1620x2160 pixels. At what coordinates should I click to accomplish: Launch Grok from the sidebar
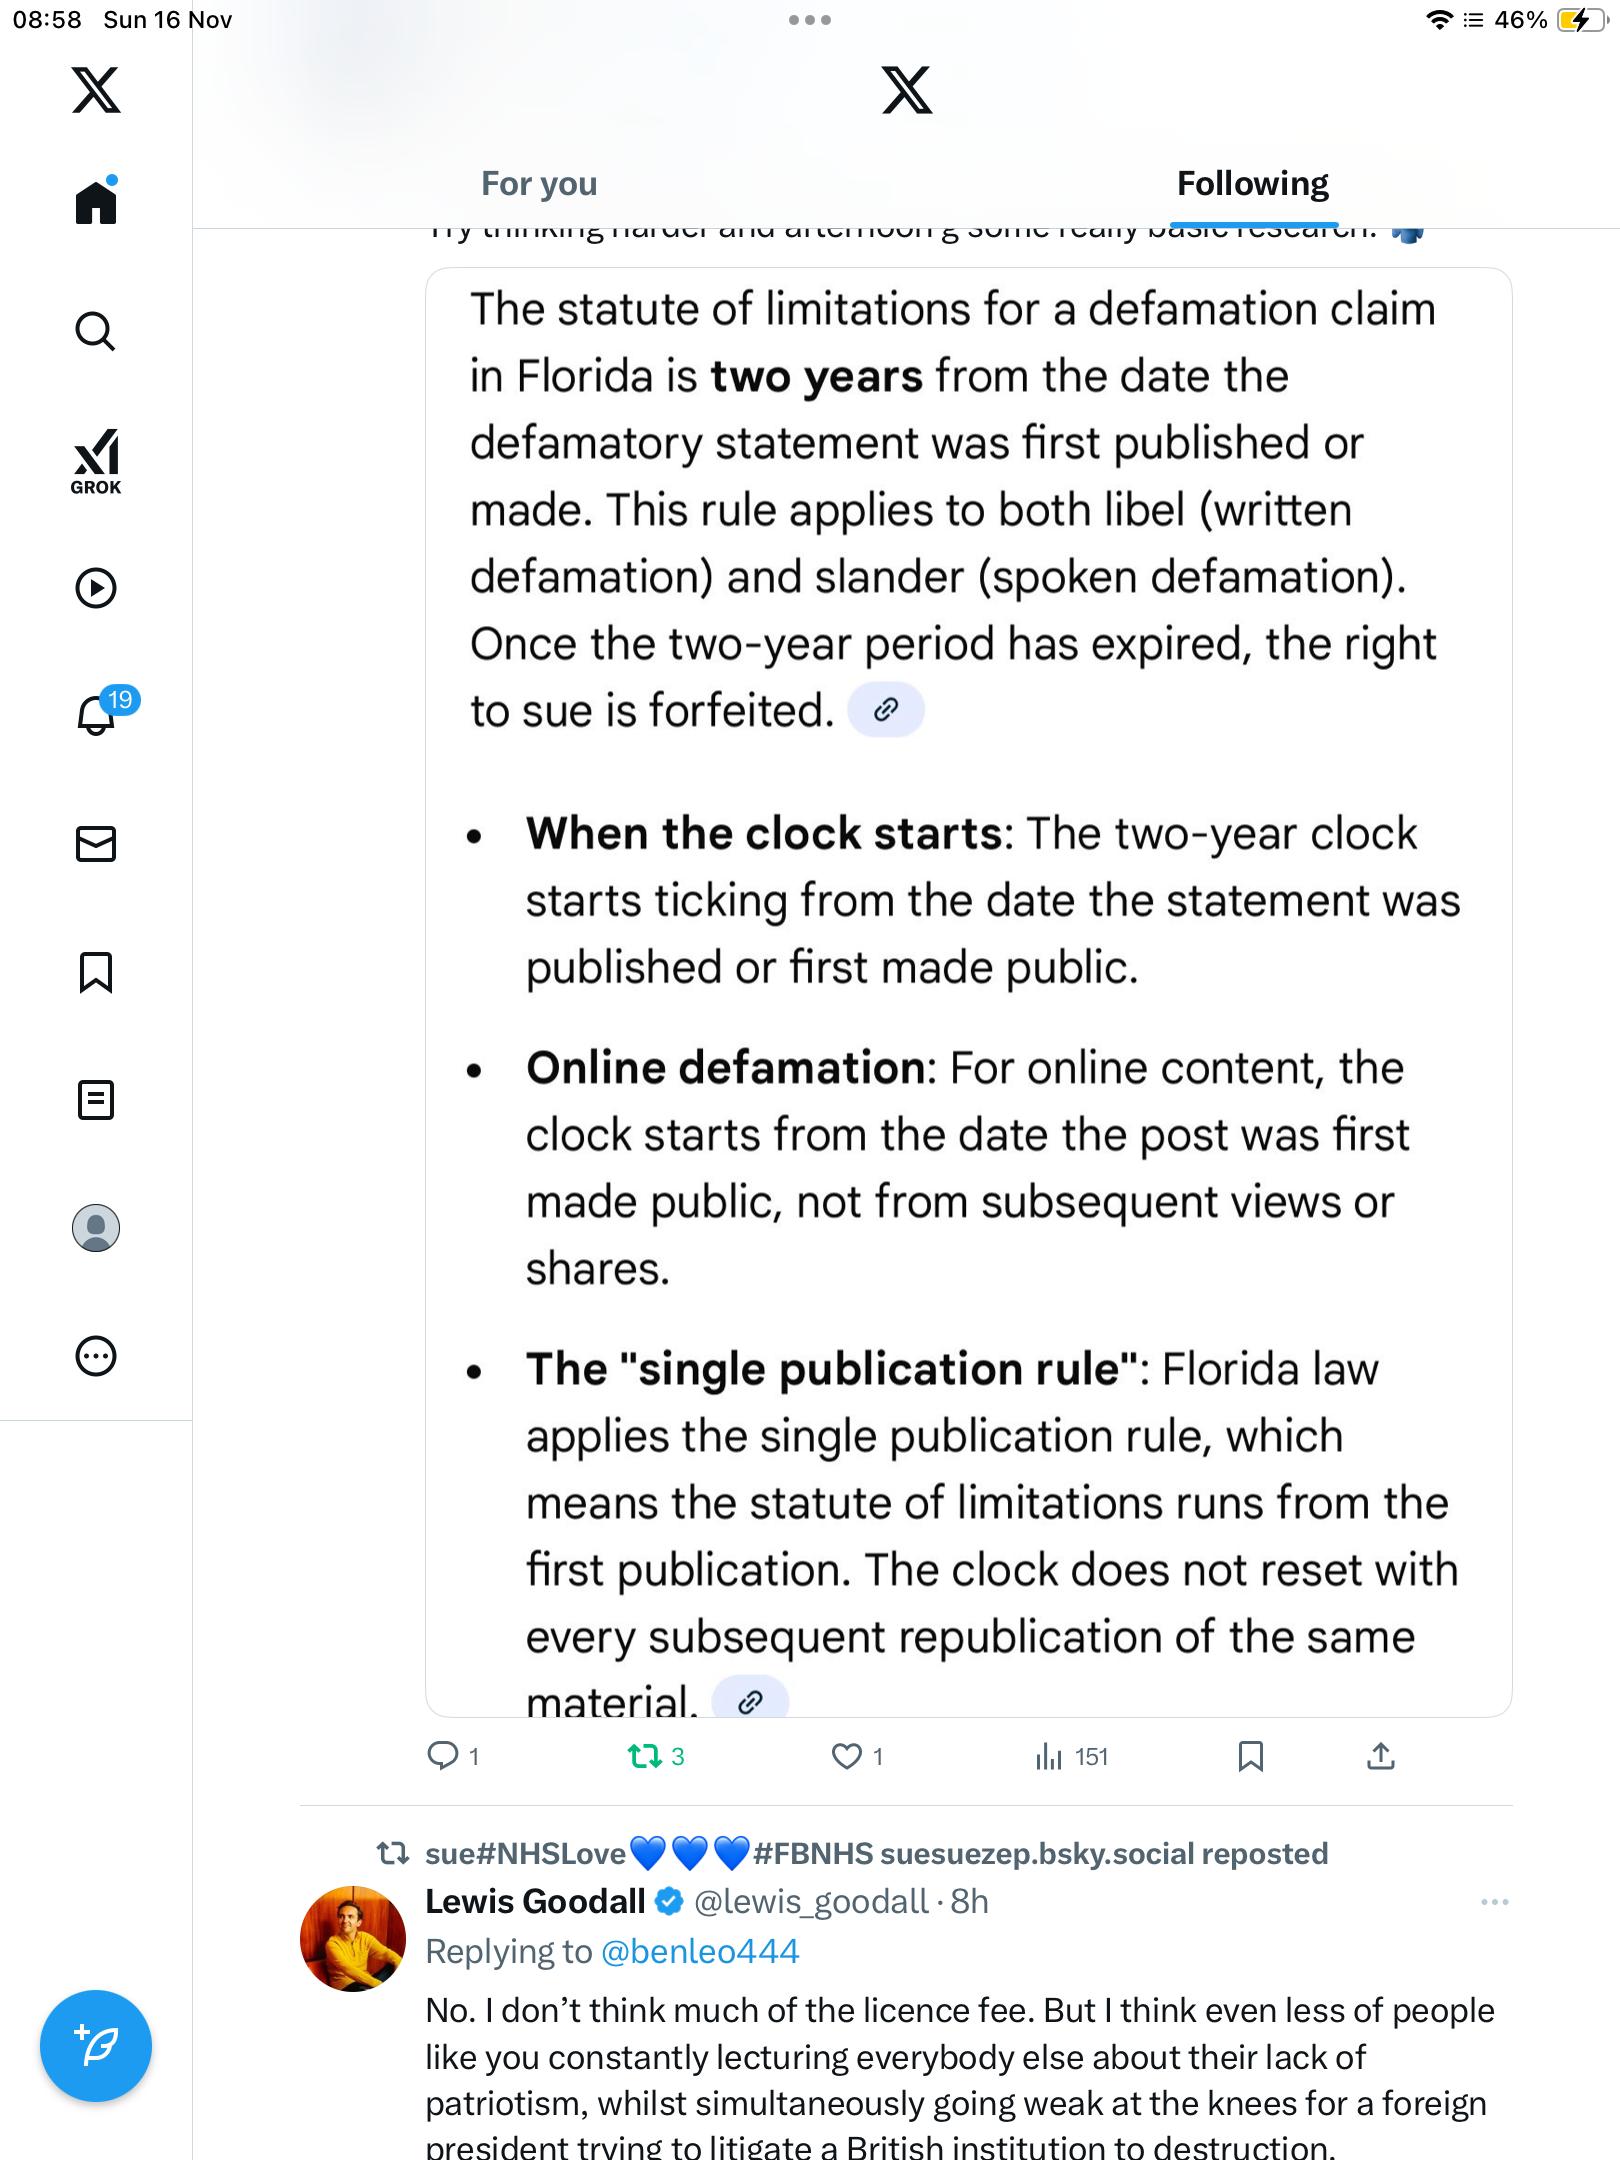[96, 461]
